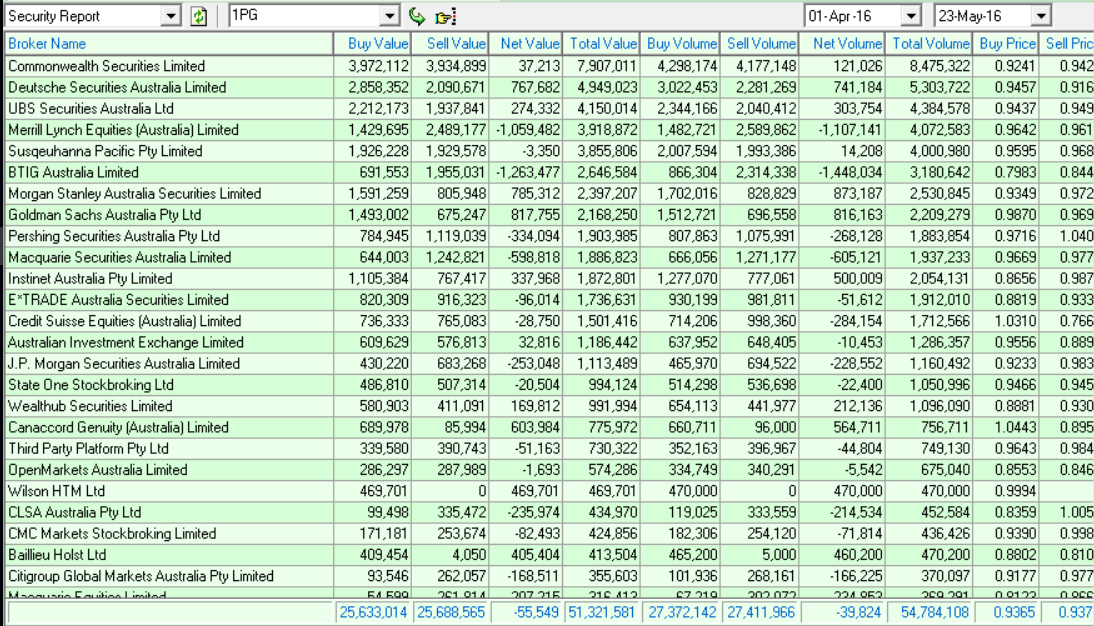This screenshot has width=1094, height=626.
Task: Select the Morgan Stanley Australia Securities Limited name
Action: (135, 194)
